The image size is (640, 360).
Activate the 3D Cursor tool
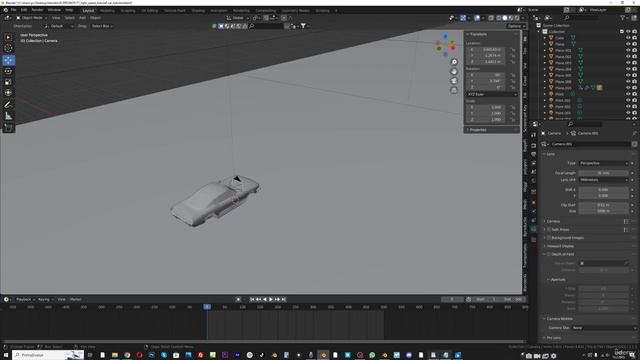(x=8, y=48)
